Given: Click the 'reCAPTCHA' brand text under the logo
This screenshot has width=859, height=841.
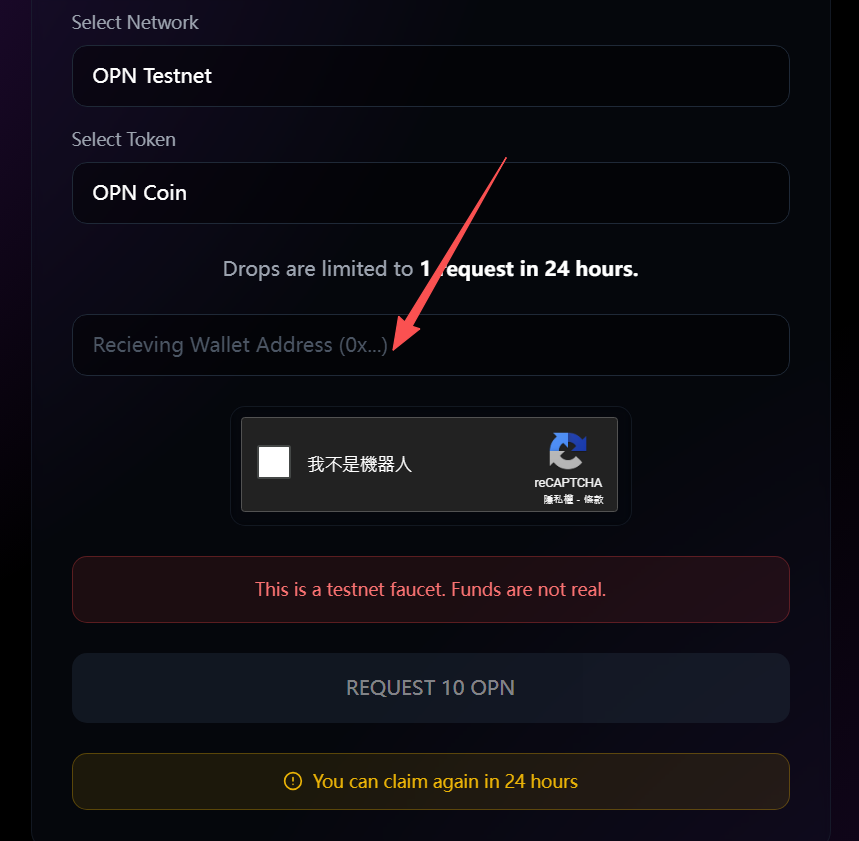Looking at the screenshot, I should pyautogui.click(x=568, y=483).
